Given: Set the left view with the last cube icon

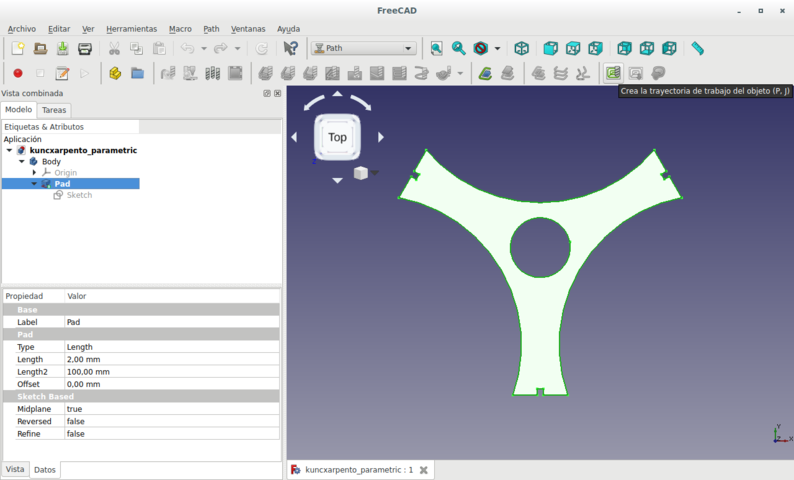Looking at the screenshot, I should tap(669, 49).
